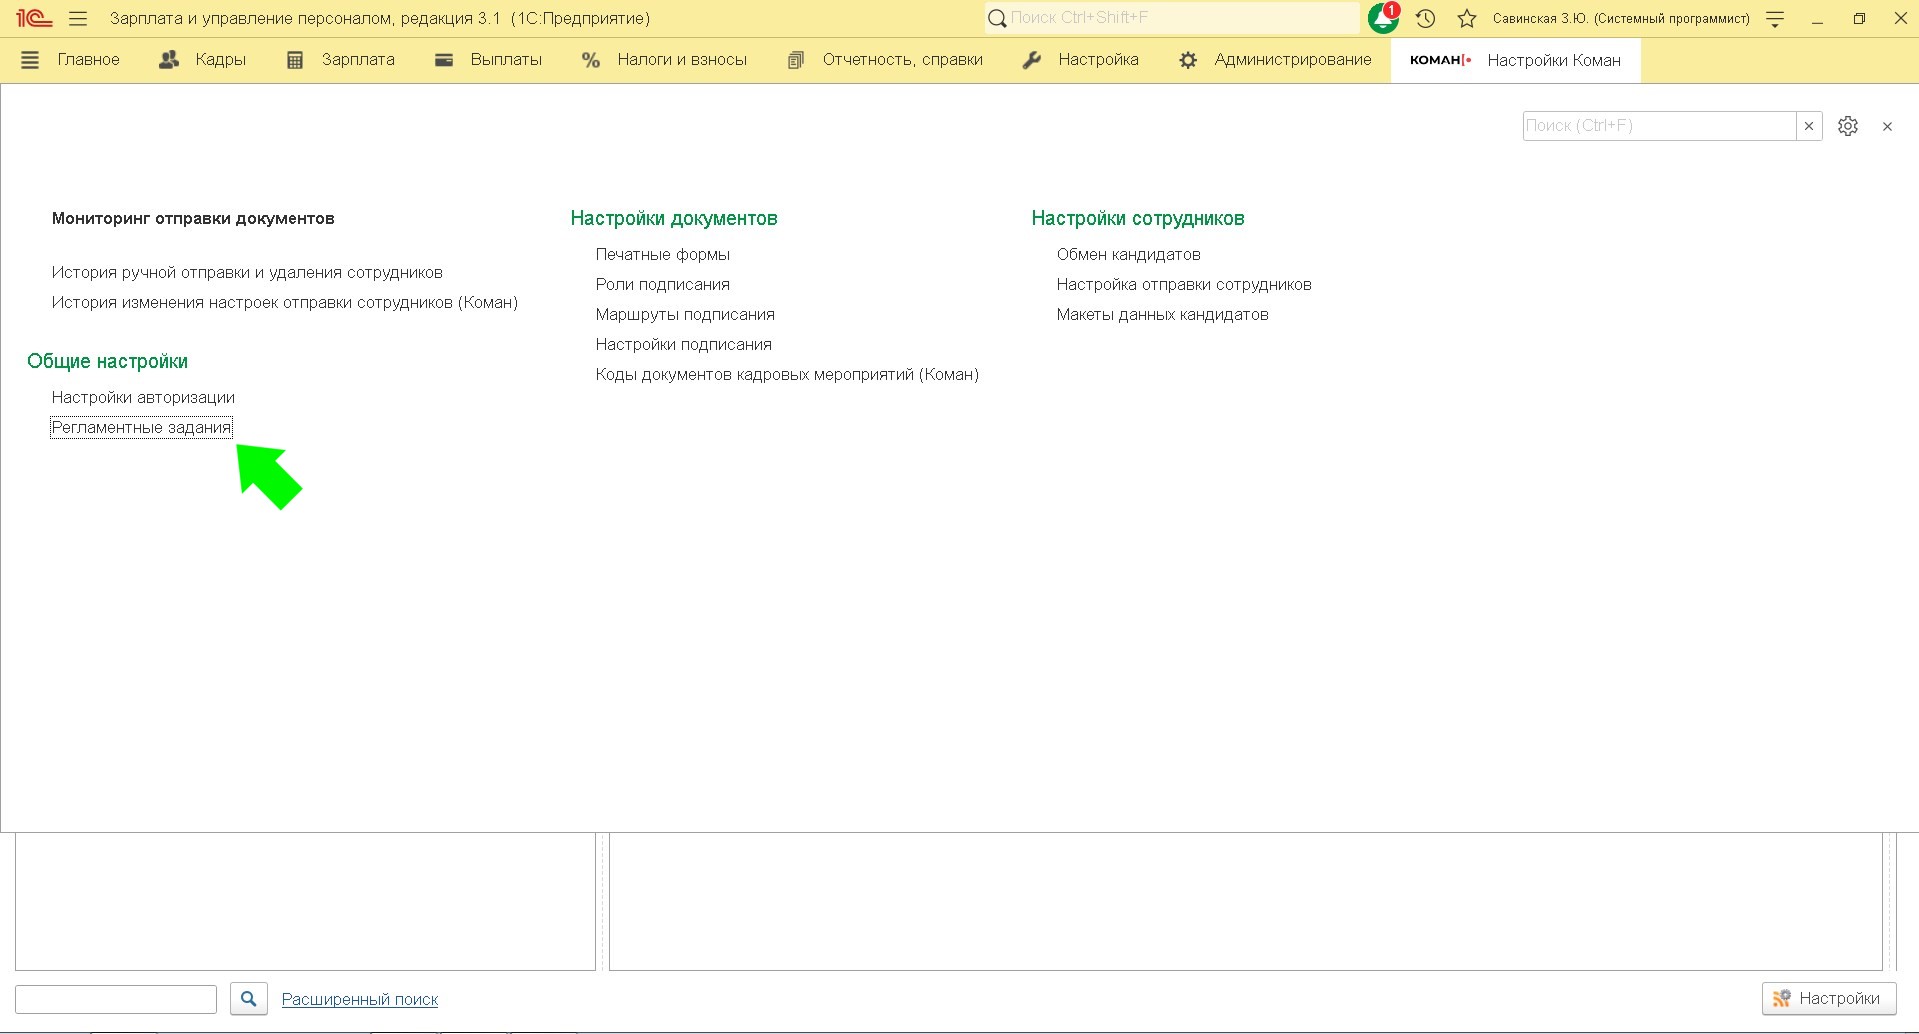Viewport: 1919px width, 1034px height.
Task: Open the panel settings gear icon
Action: [x=1848, y=126]
